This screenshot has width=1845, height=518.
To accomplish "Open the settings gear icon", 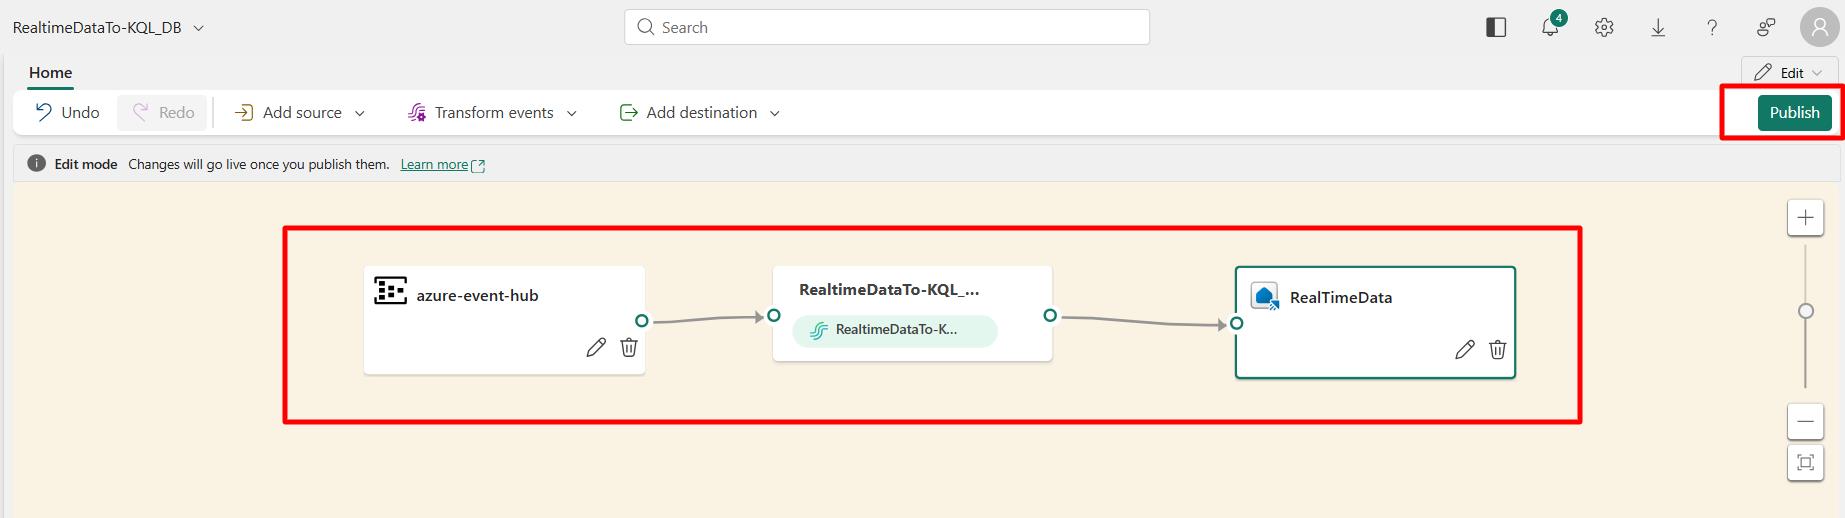I will click(1604, 28).
